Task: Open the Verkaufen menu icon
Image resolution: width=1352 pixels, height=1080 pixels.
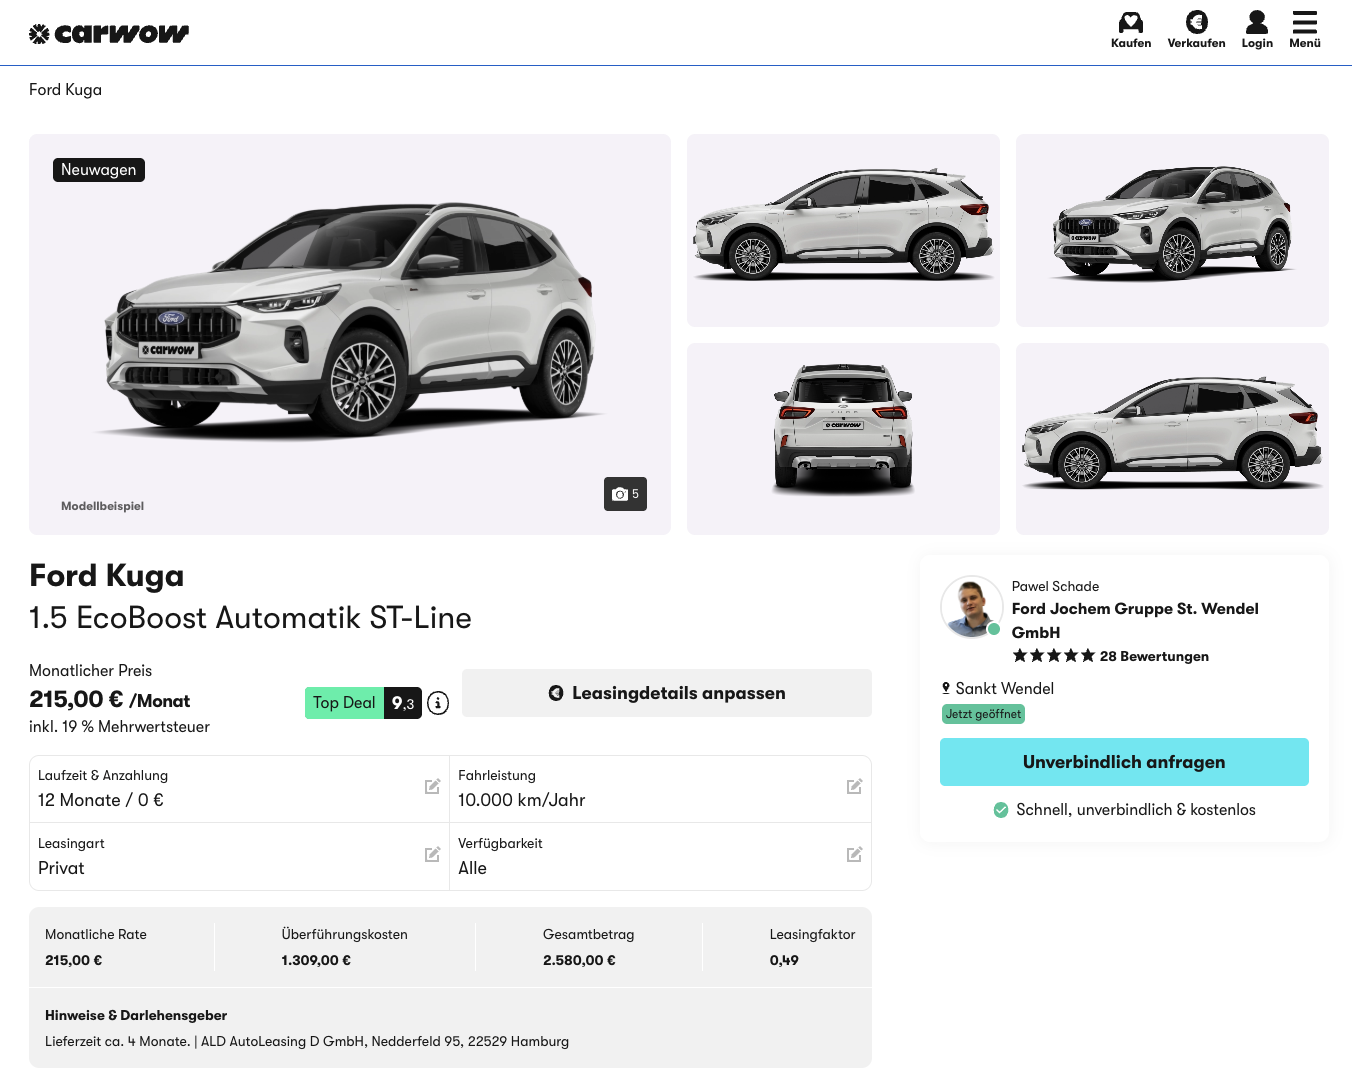Action: 1196,29
